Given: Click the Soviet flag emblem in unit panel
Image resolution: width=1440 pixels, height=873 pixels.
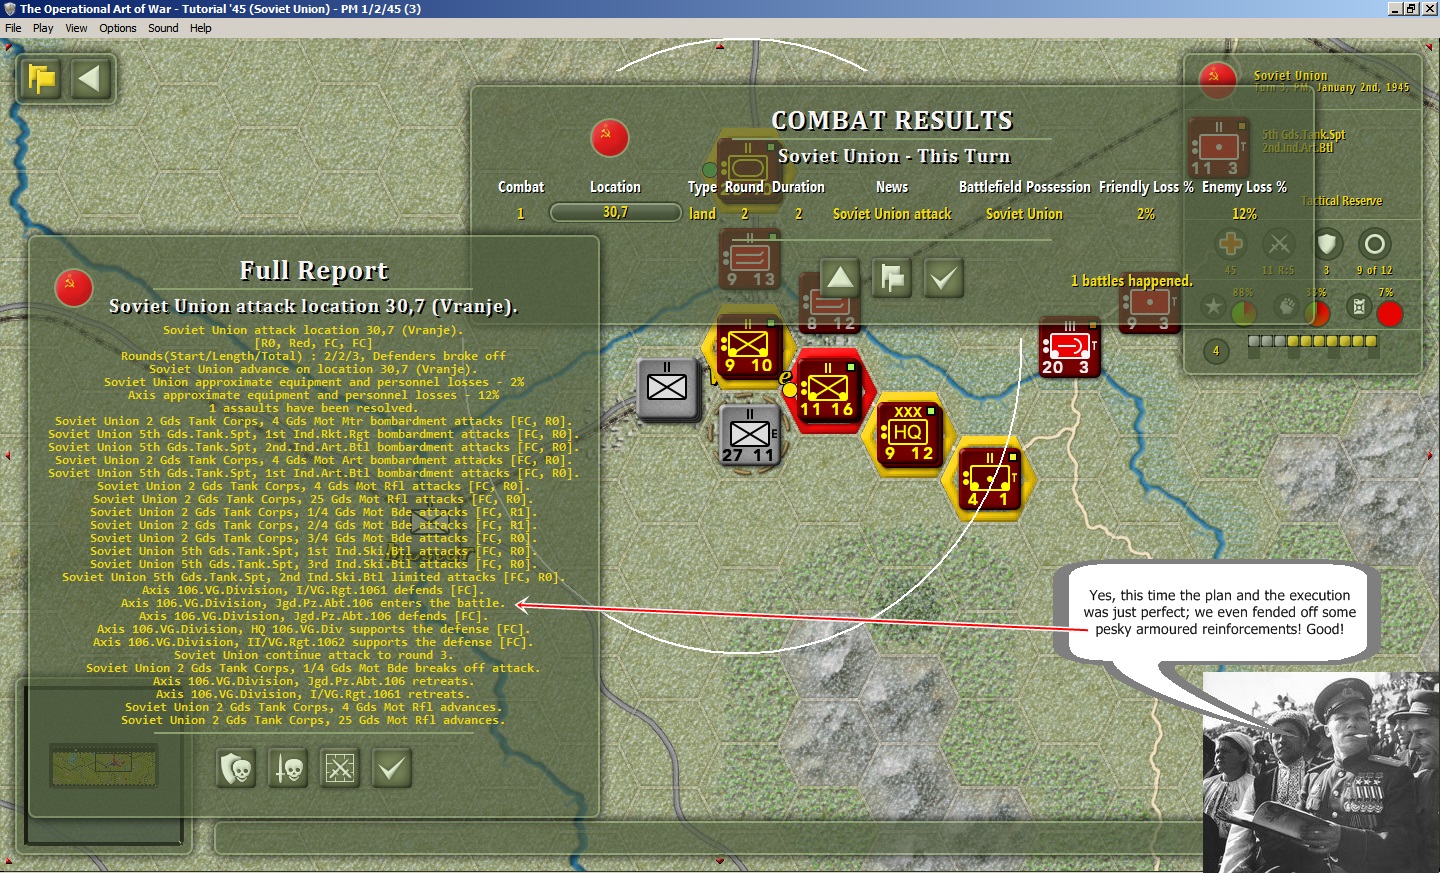Looking at the screenshot, I should [1217, 79].
